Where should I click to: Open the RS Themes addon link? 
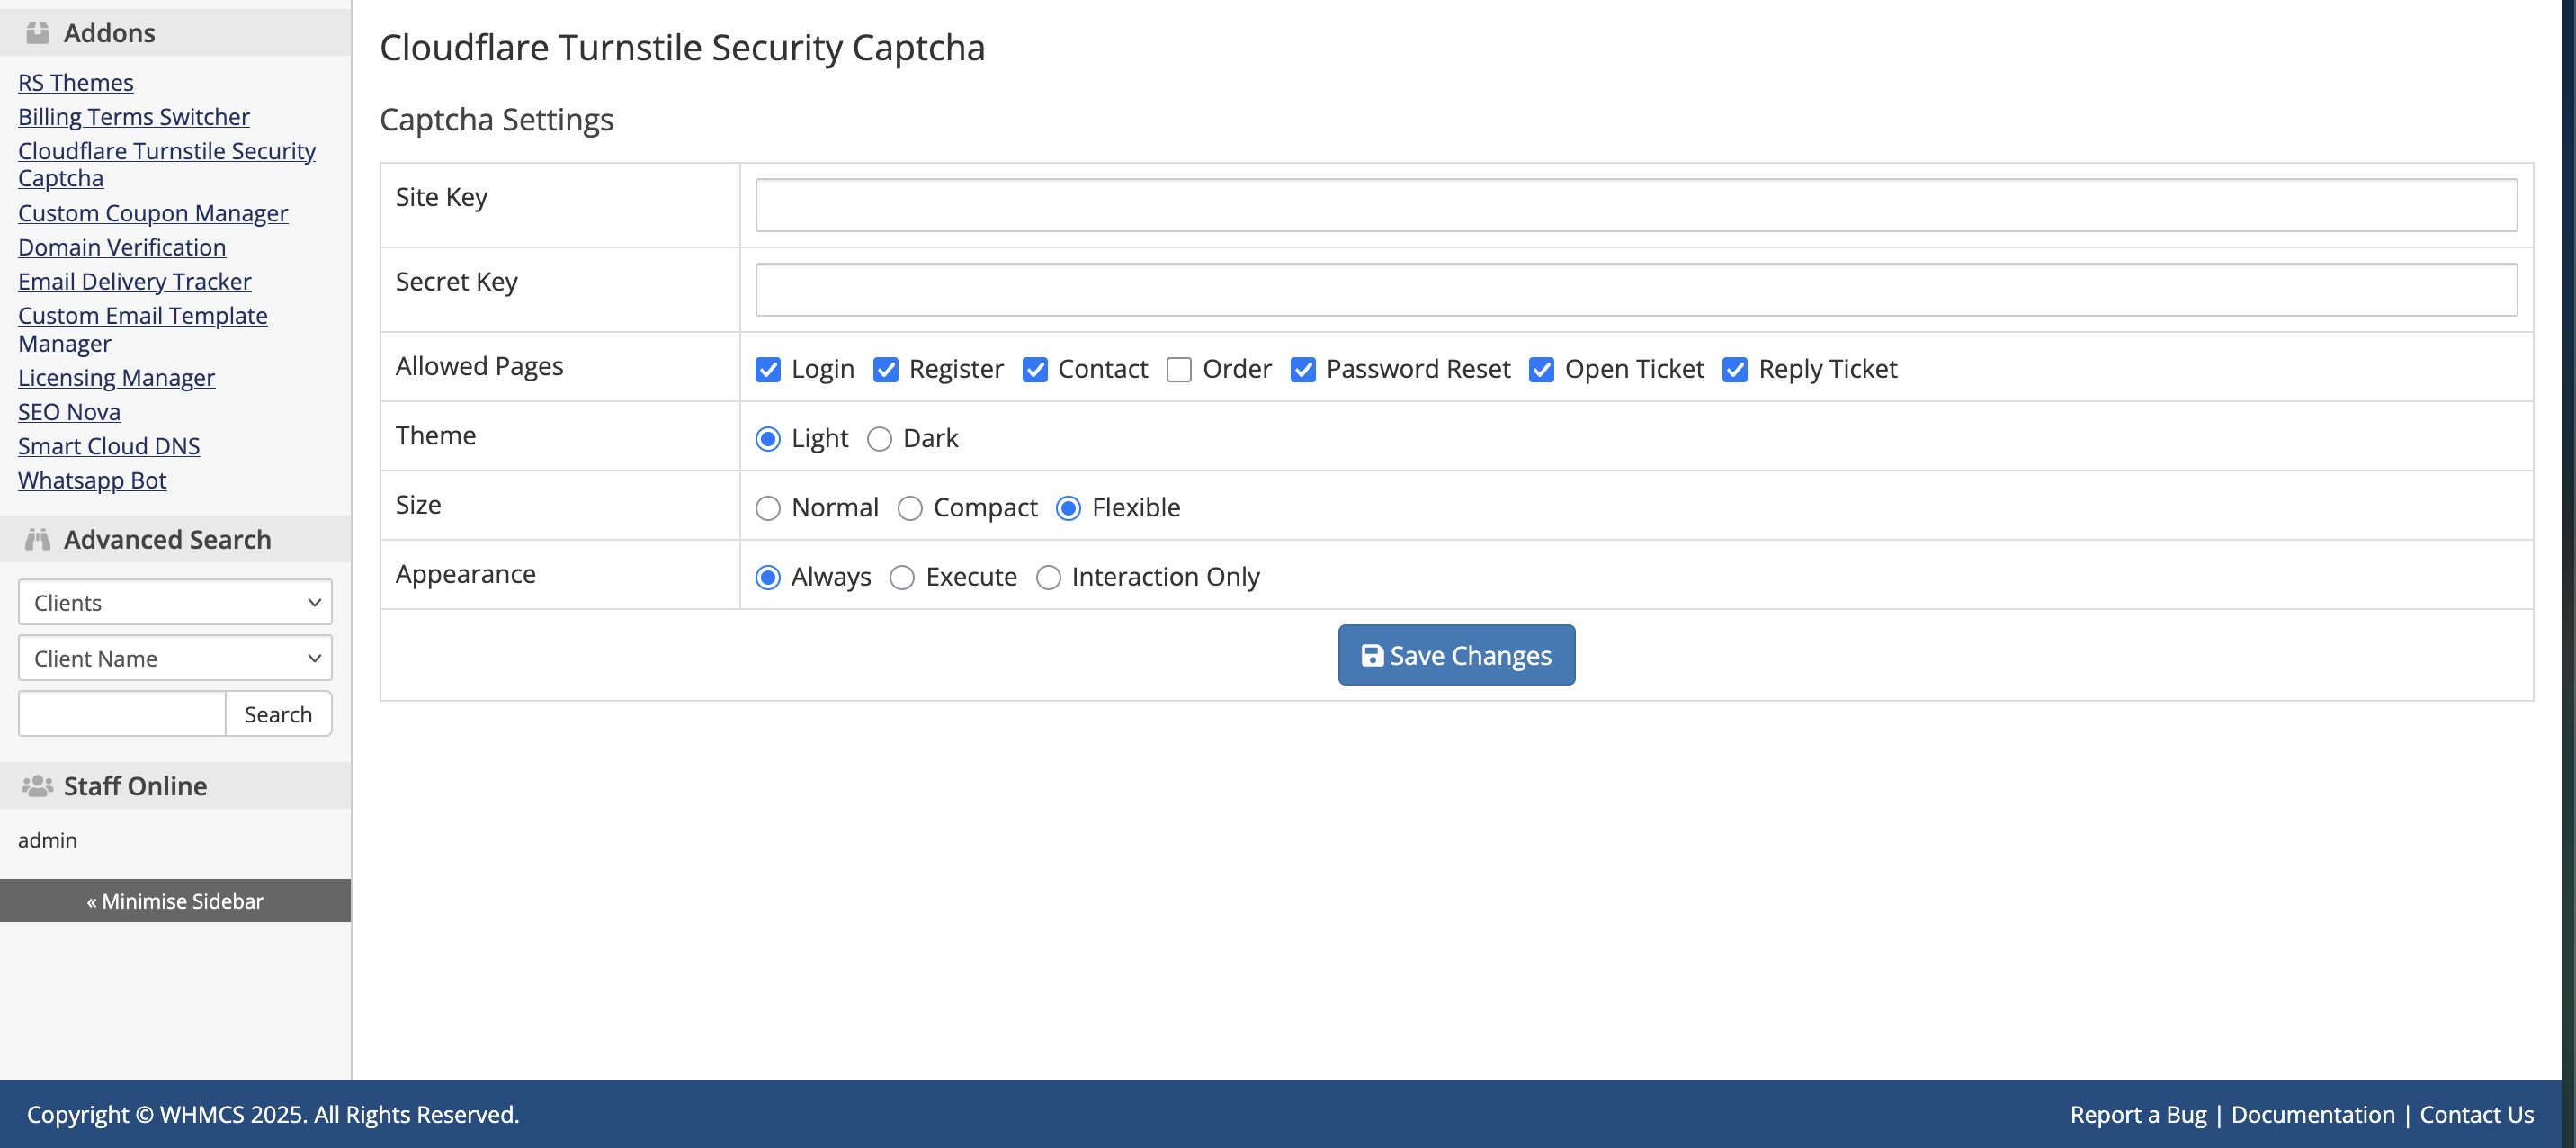point(76,83)
